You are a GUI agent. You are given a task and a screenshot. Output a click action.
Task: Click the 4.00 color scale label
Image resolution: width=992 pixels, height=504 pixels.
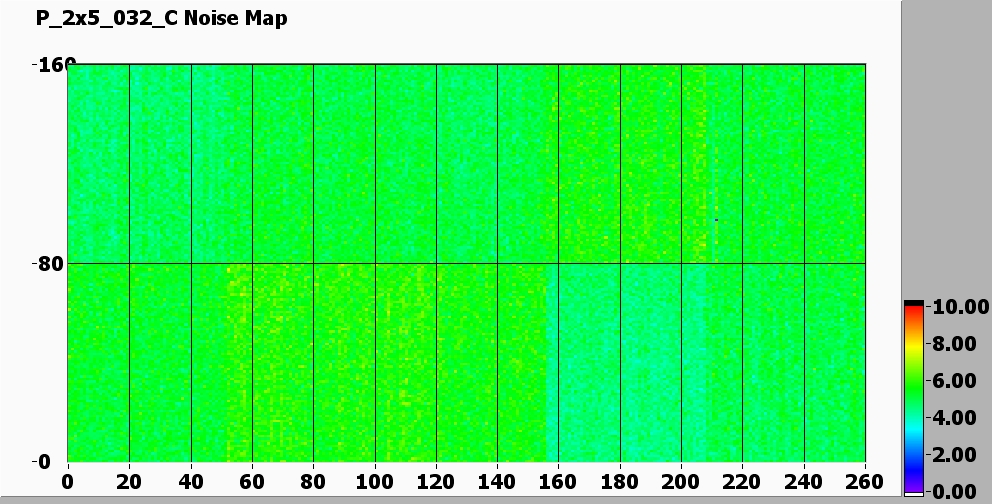tap(954, 418)
